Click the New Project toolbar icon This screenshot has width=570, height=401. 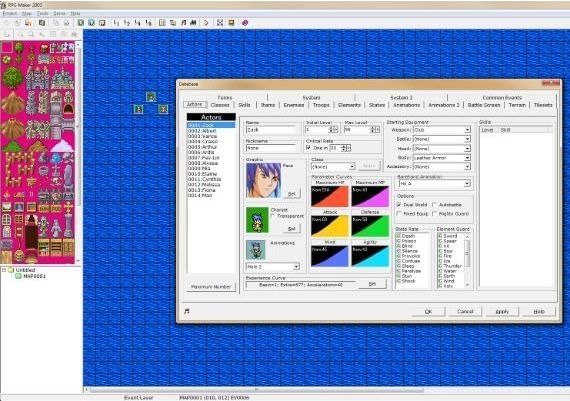(x=7, y=23)
